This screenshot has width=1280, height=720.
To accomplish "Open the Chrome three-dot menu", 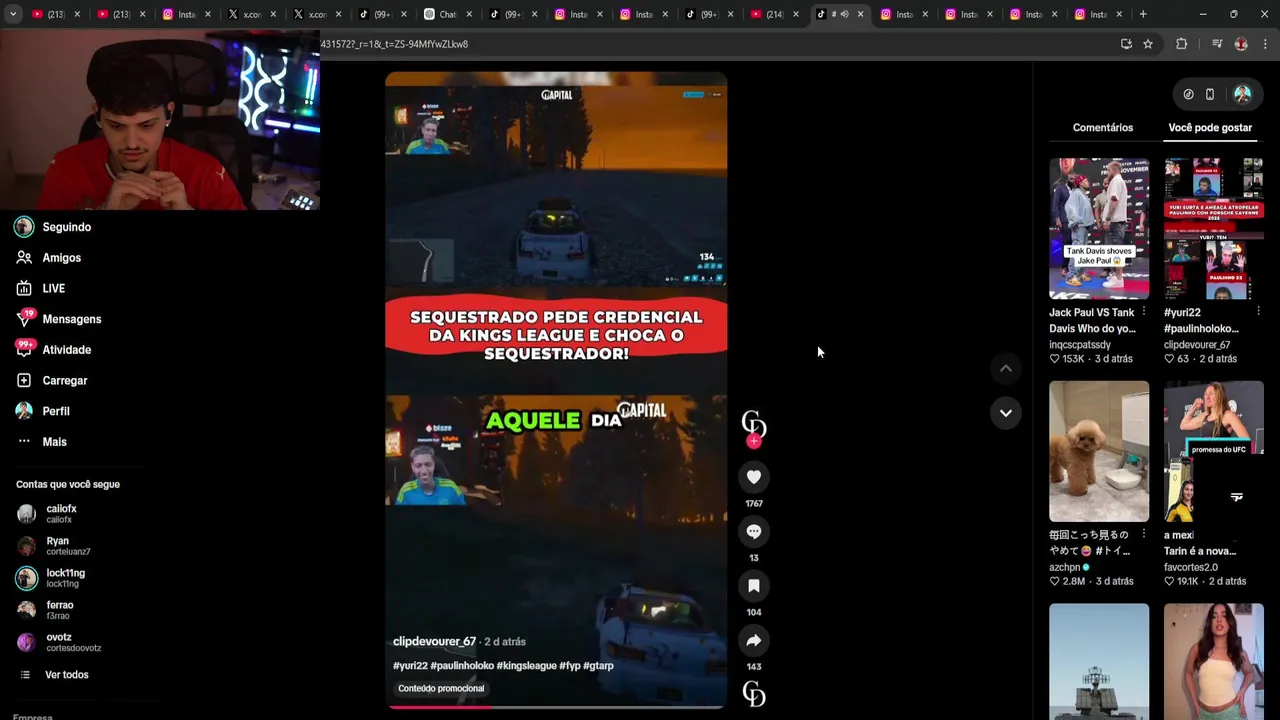I will [1265, 44].
